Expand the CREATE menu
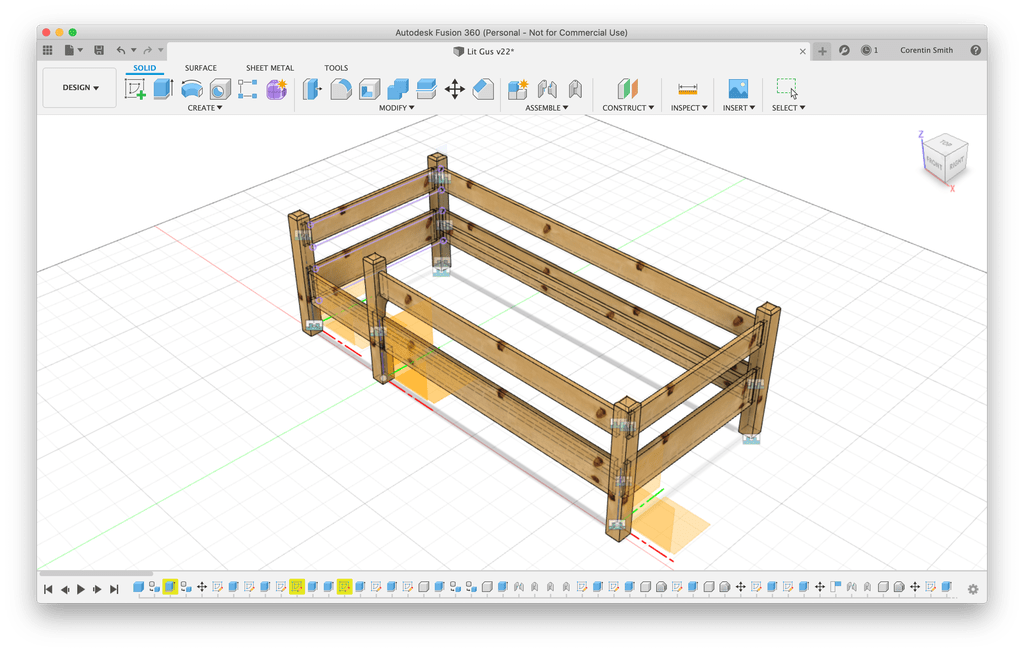This screenshot has height=652, width=1024. pos(205,108)
